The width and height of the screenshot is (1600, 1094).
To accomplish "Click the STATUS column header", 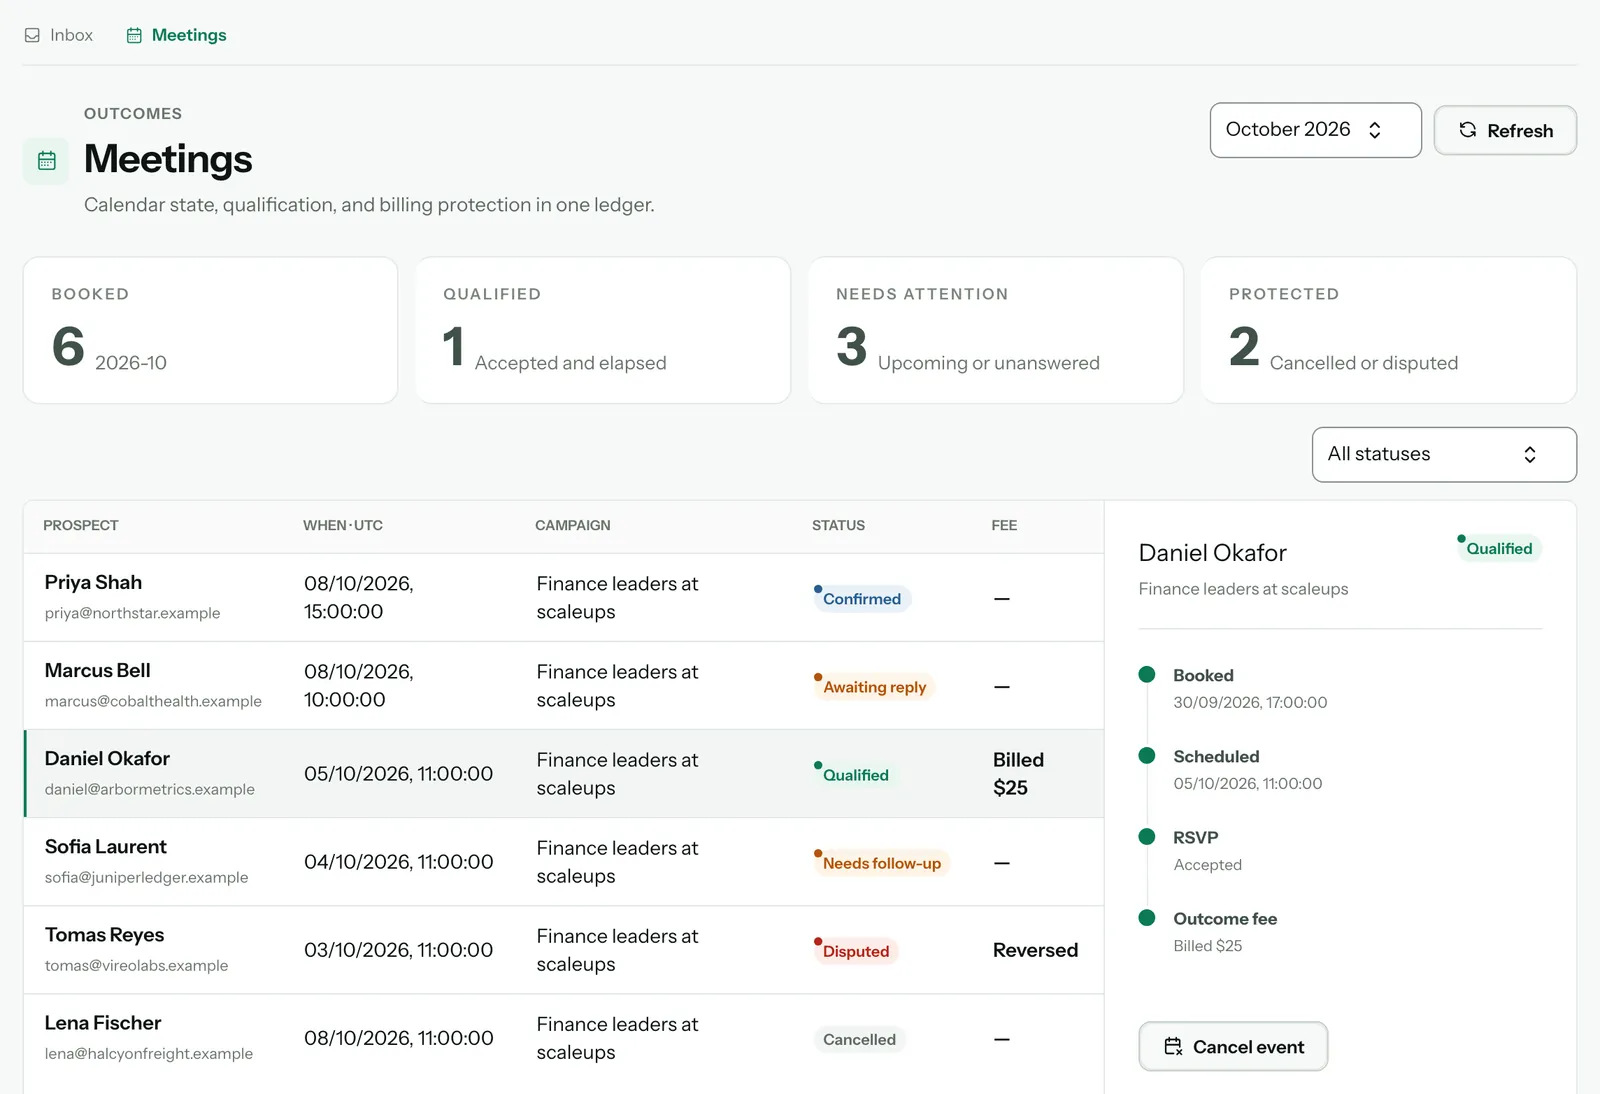I will [838, 525].
